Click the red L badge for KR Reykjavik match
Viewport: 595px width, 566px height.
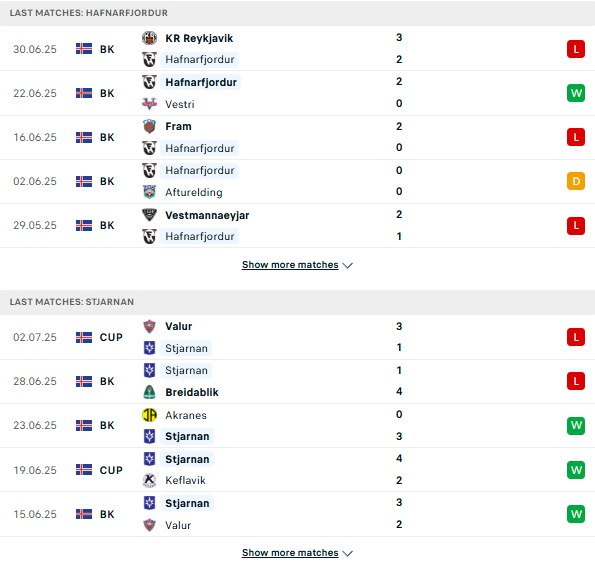(576, 49)
